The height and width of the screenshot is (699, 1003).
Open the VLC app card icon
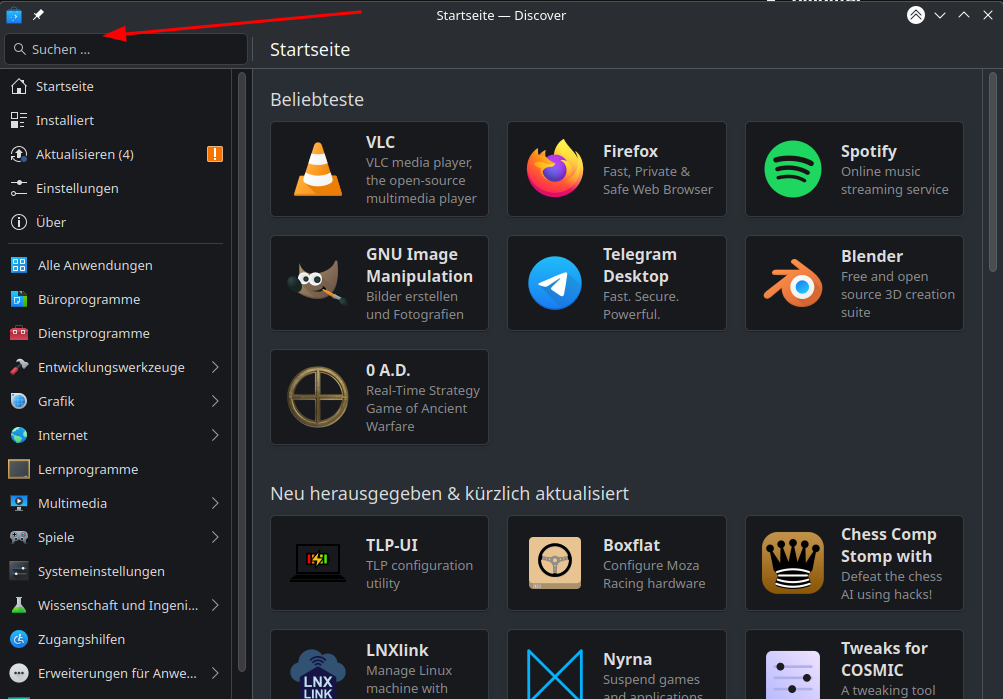(318, 169)
